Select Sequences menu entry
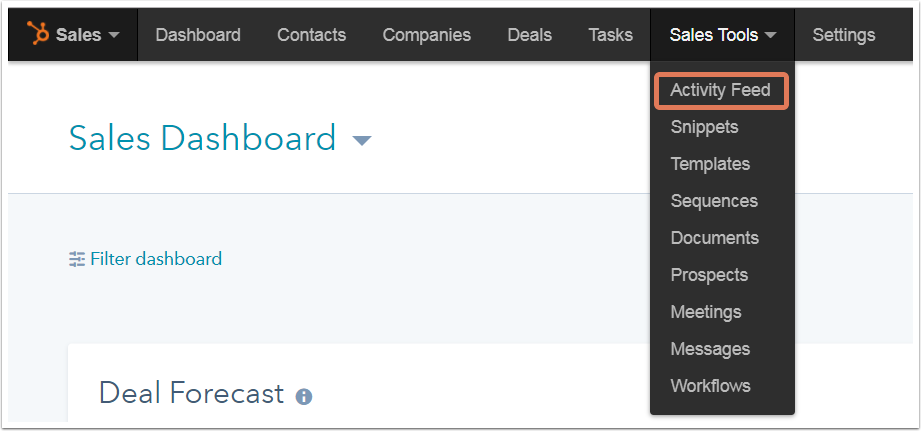 tap(714, 201)
